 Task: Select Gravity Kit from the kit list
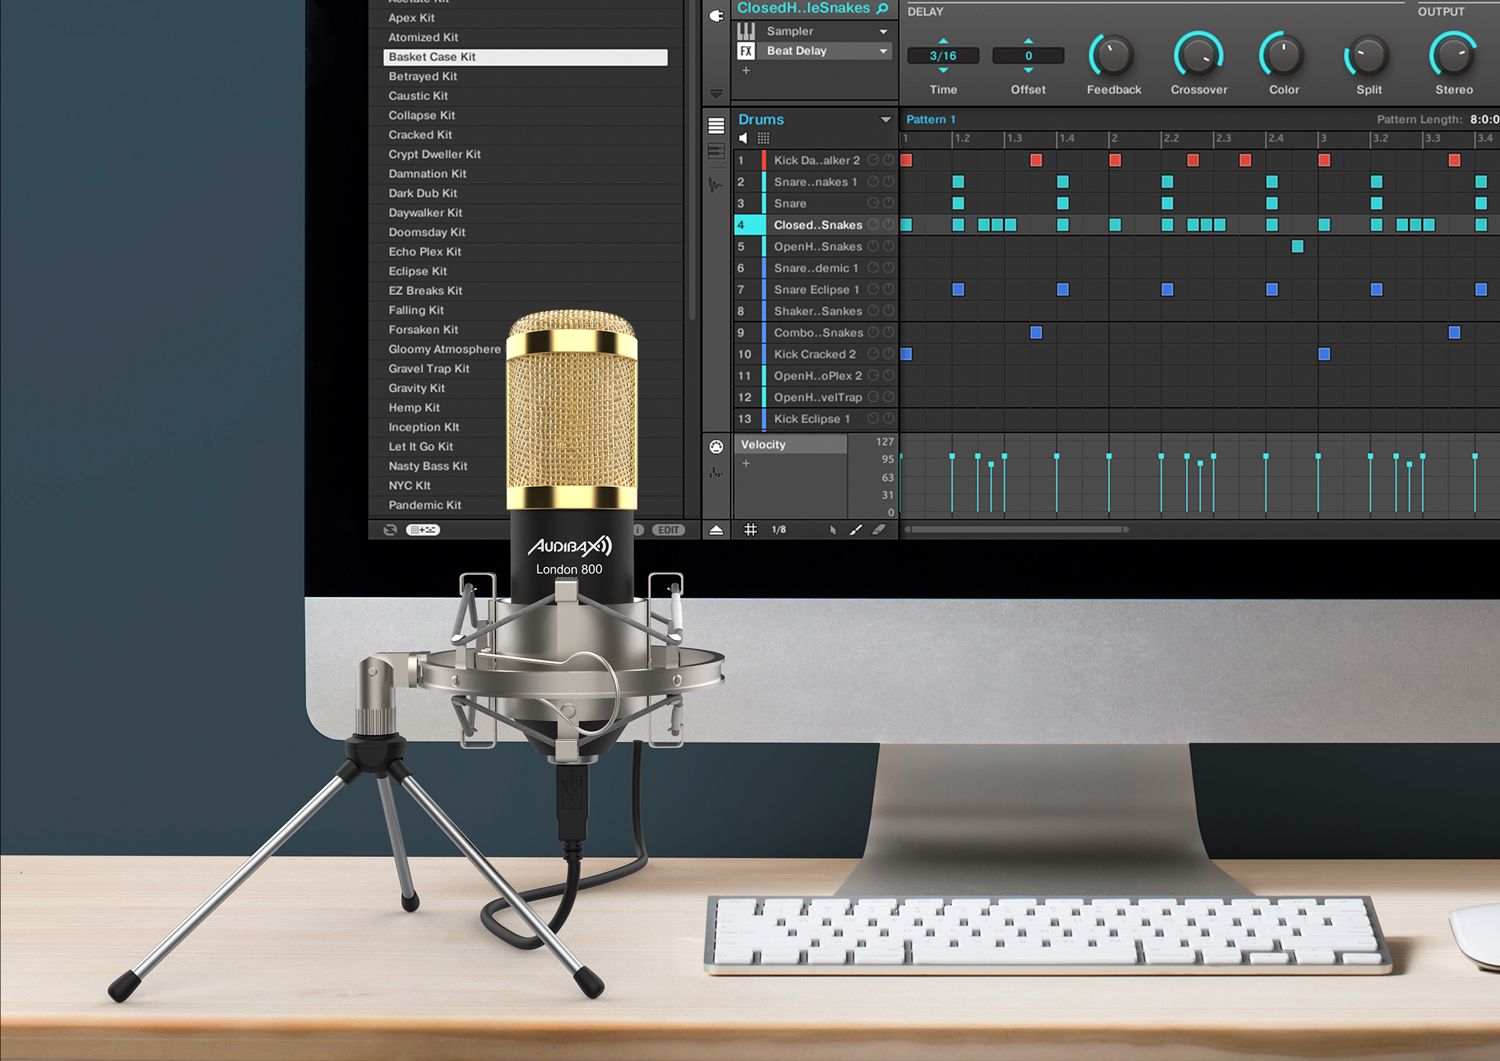417,388
